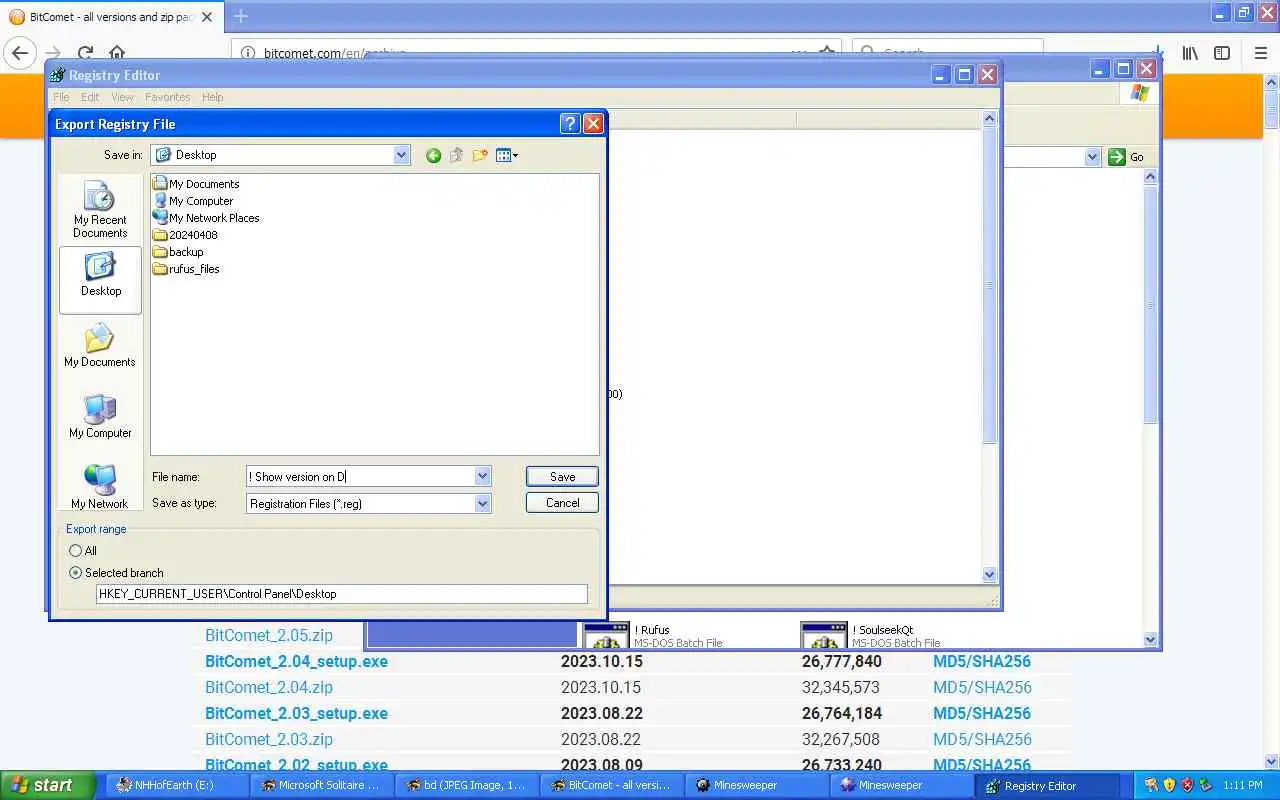The image size is (1280, 800).
Task: Click the Explorer window vertical scrollbar
Action: (x=1150, y=408)
